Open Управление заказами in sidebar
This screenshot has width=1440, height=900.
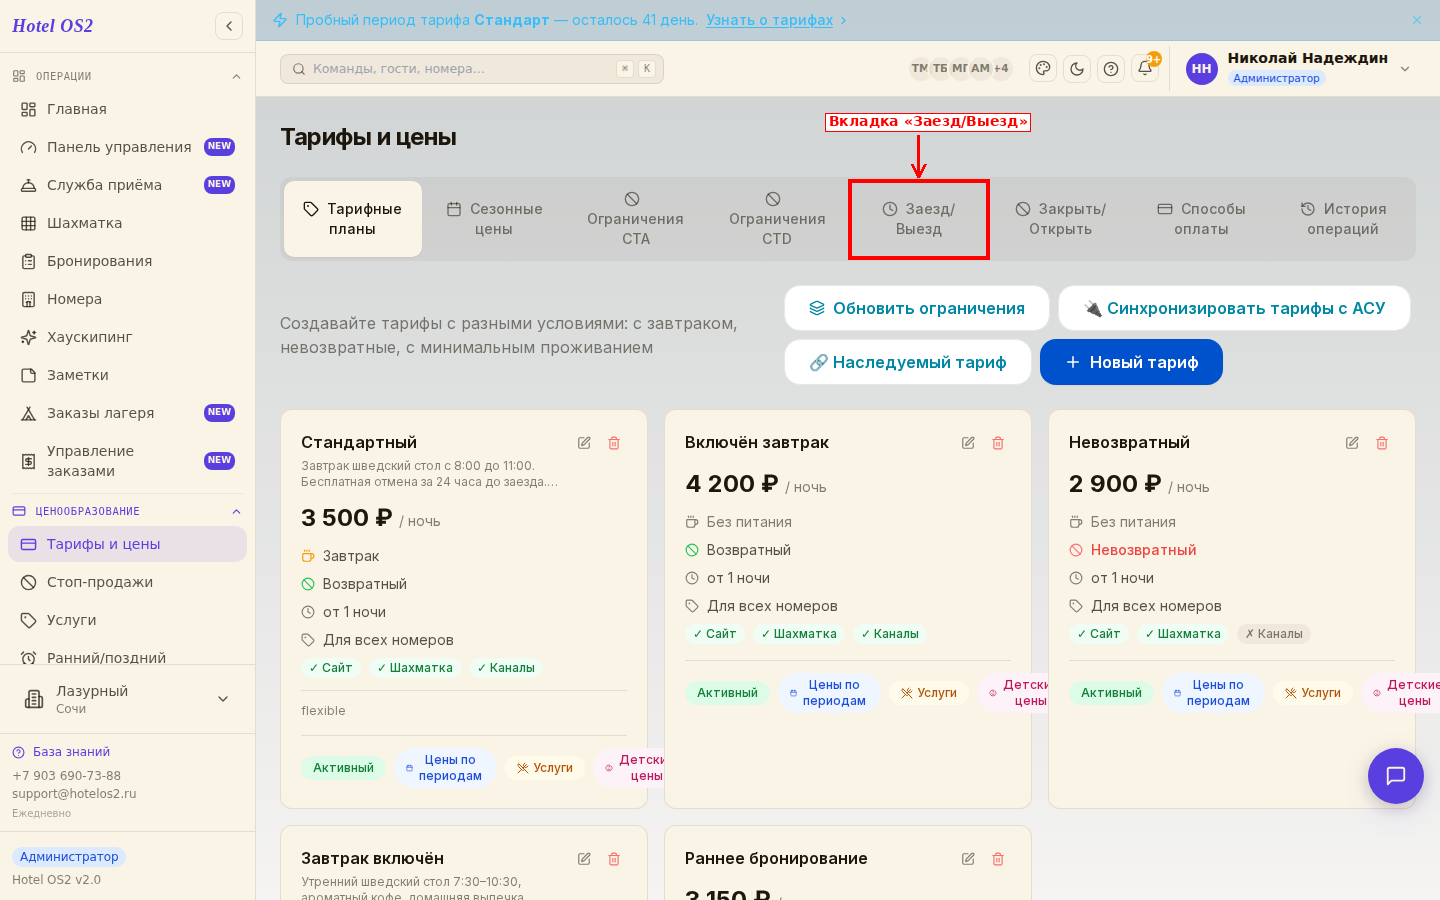click(x=127, y=461)
